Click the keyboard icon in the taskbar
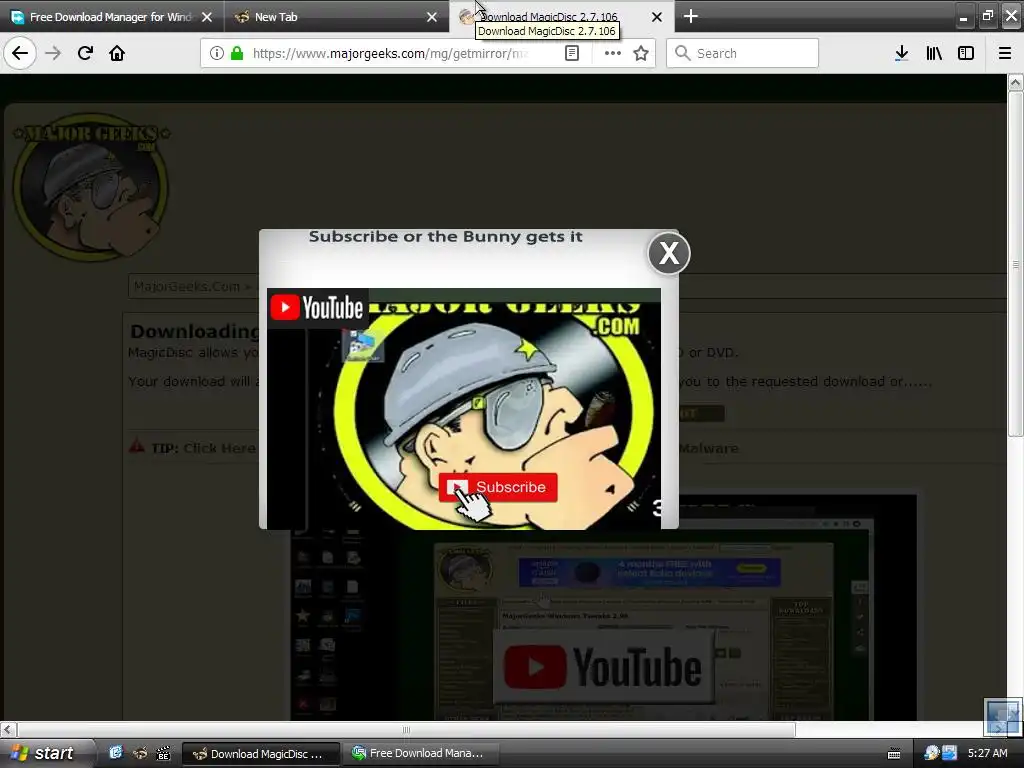1024x768 pixels. tap(894, 754)
